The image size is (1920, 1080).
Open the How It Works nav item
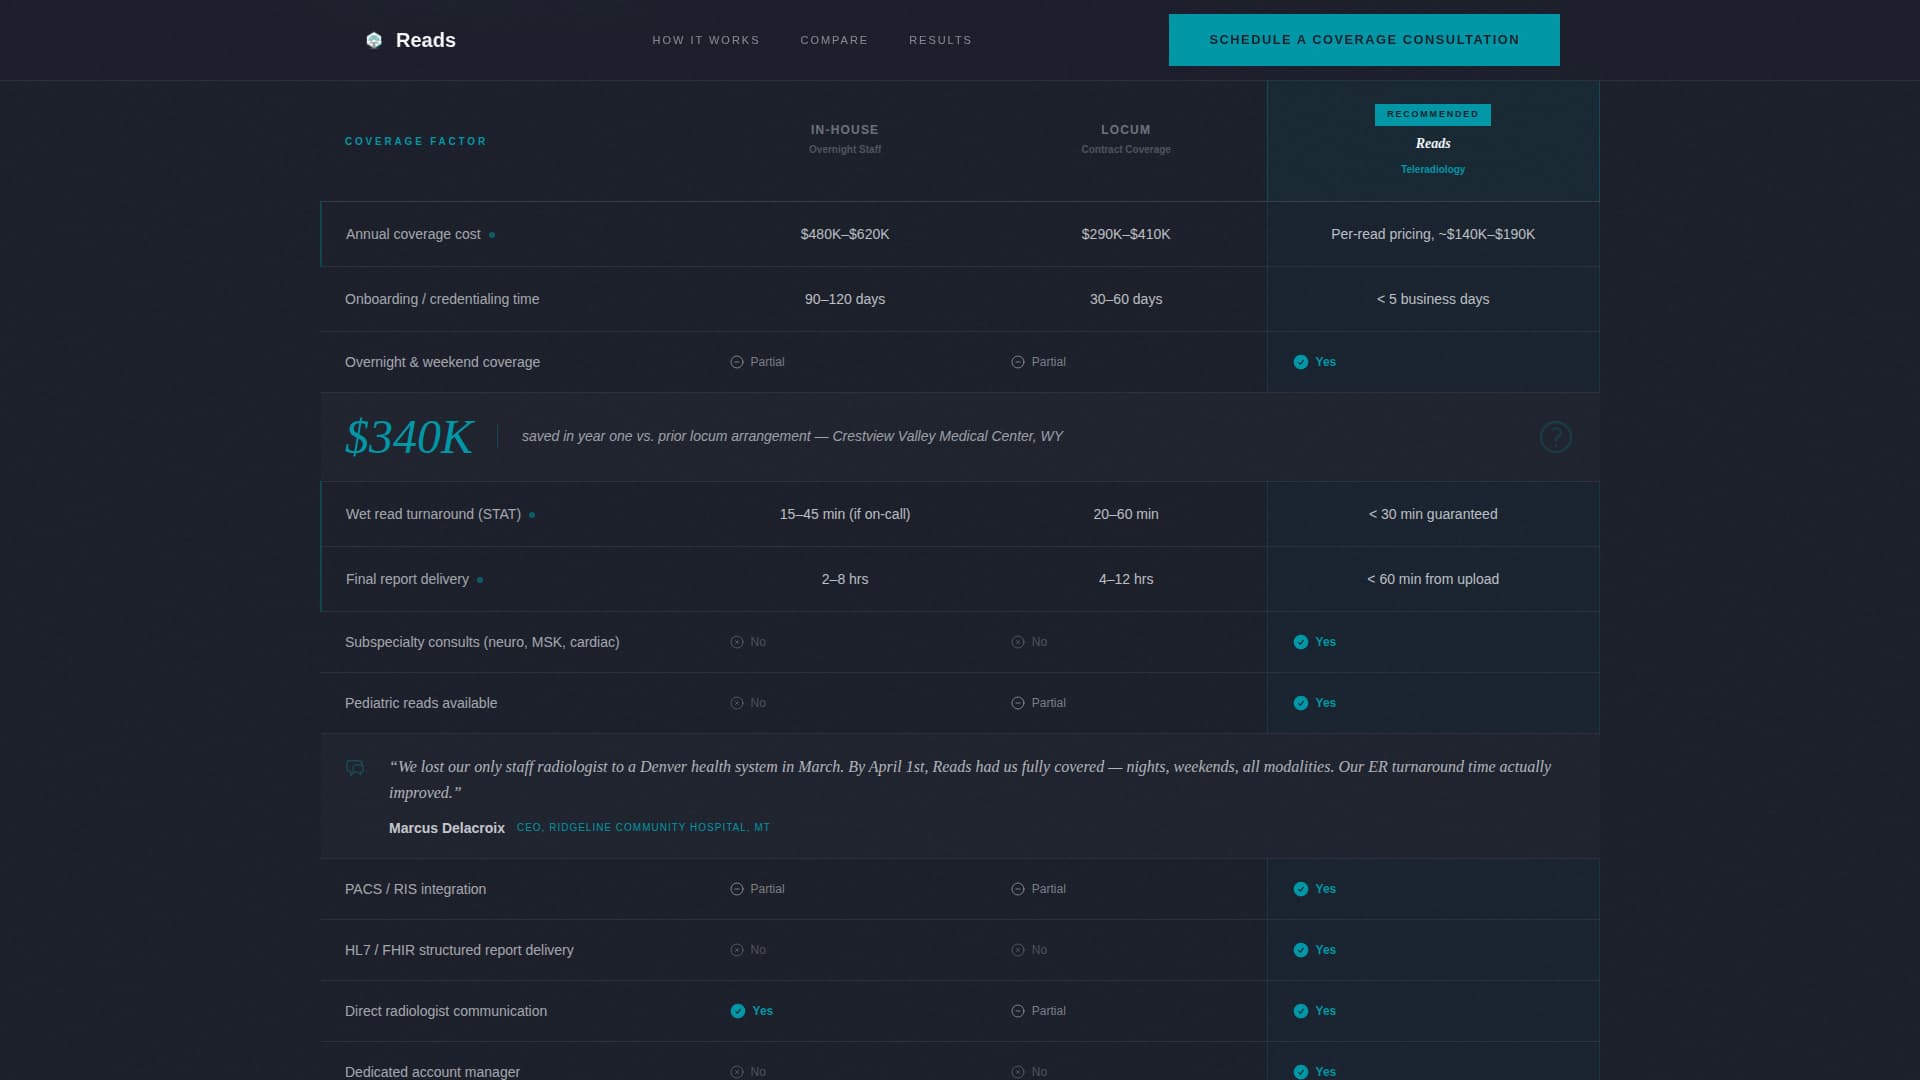(706, 40)
